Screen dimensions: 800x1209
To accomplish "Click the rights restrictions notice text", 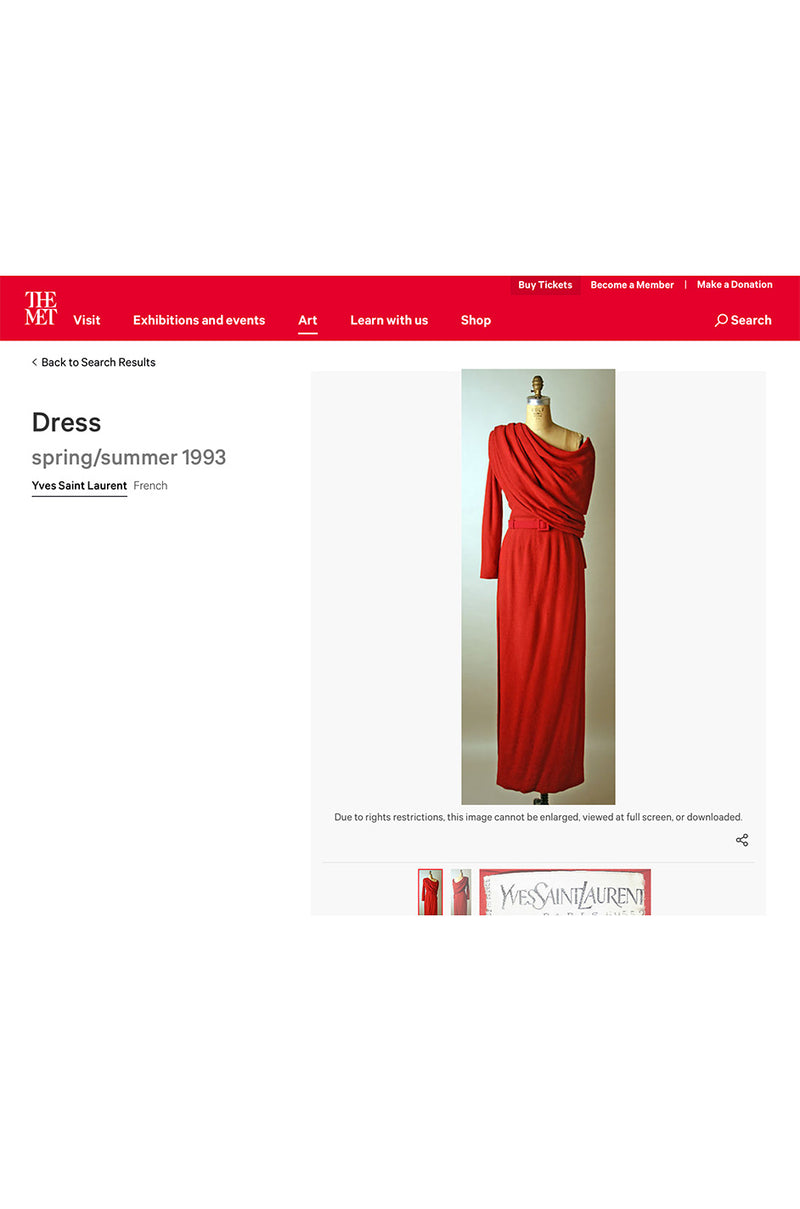I will 538,817.
